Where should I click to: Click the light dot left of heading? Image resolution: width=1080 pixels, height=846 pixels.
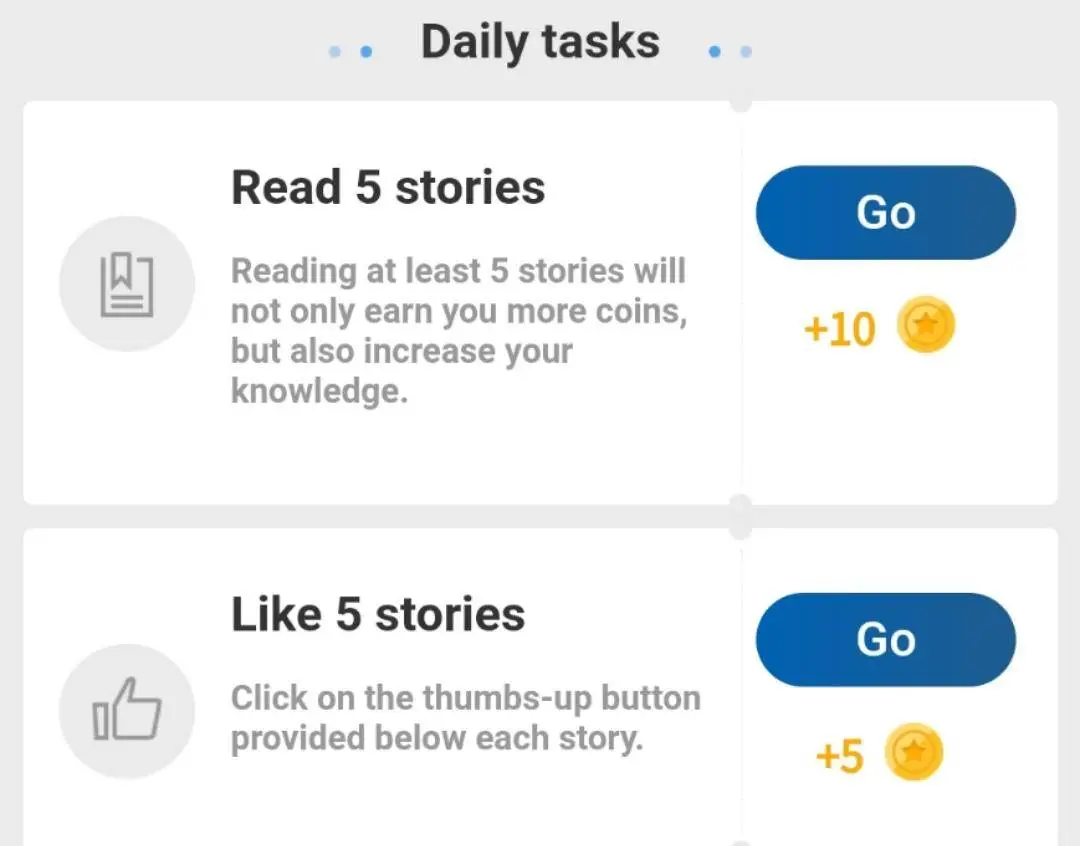coord(335,51)
